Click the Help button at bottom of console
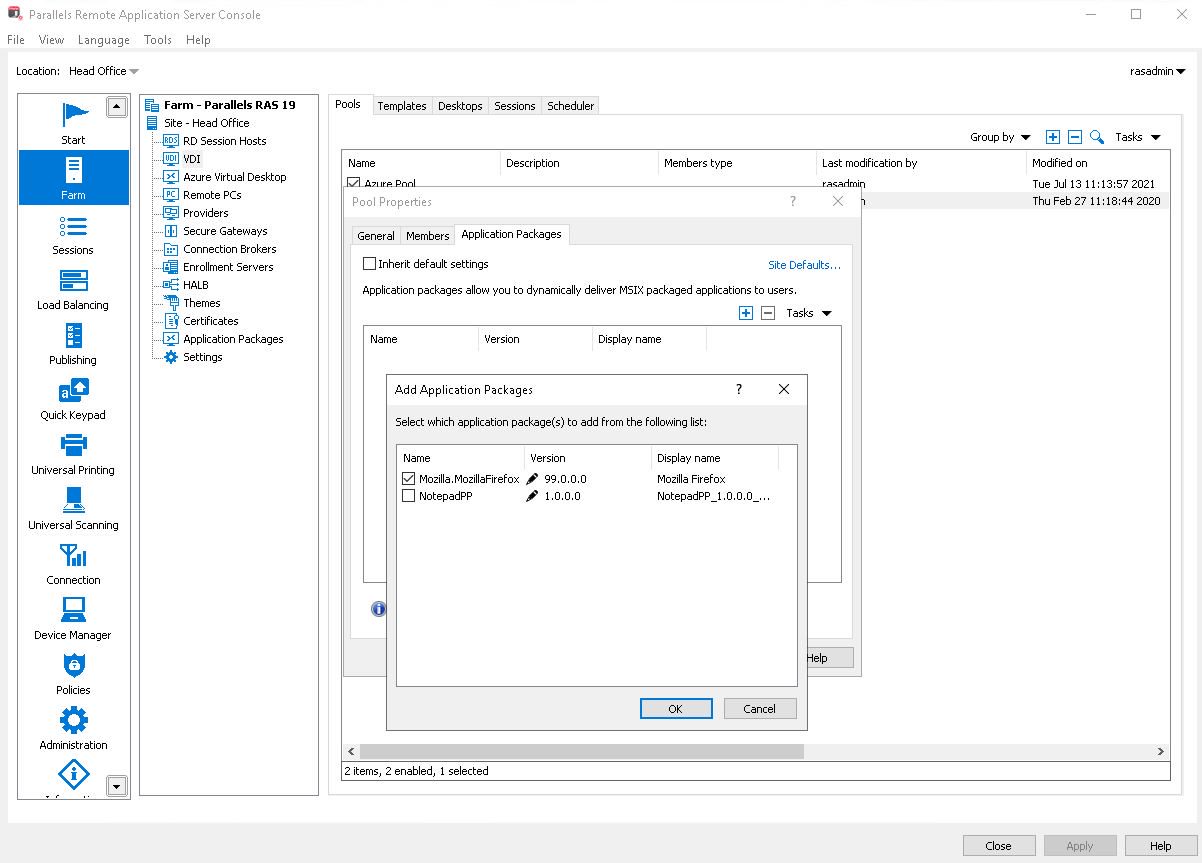 1160,845
